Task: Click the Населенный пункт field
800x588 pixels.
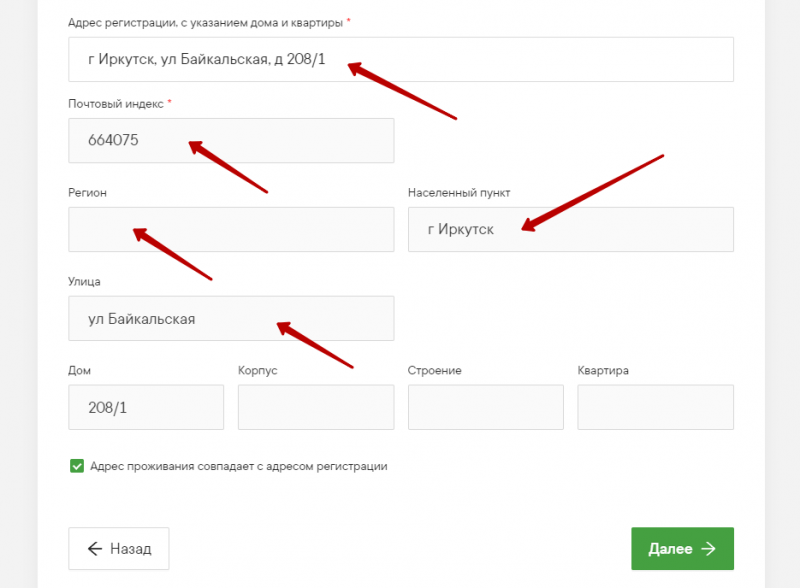Action: coord(570,230)
